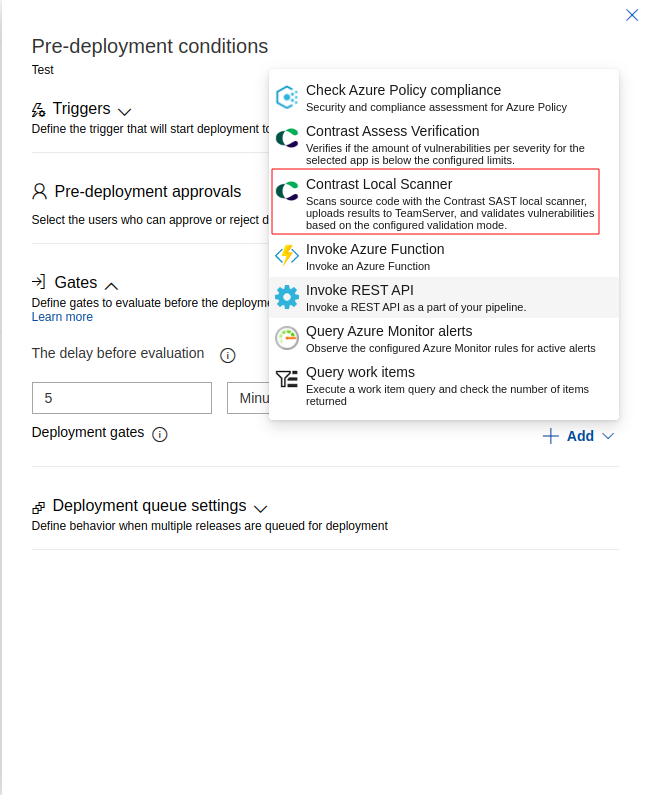
Task: Click the Contrast Assess Verification logo icon
Action: [x=287, y=138]
